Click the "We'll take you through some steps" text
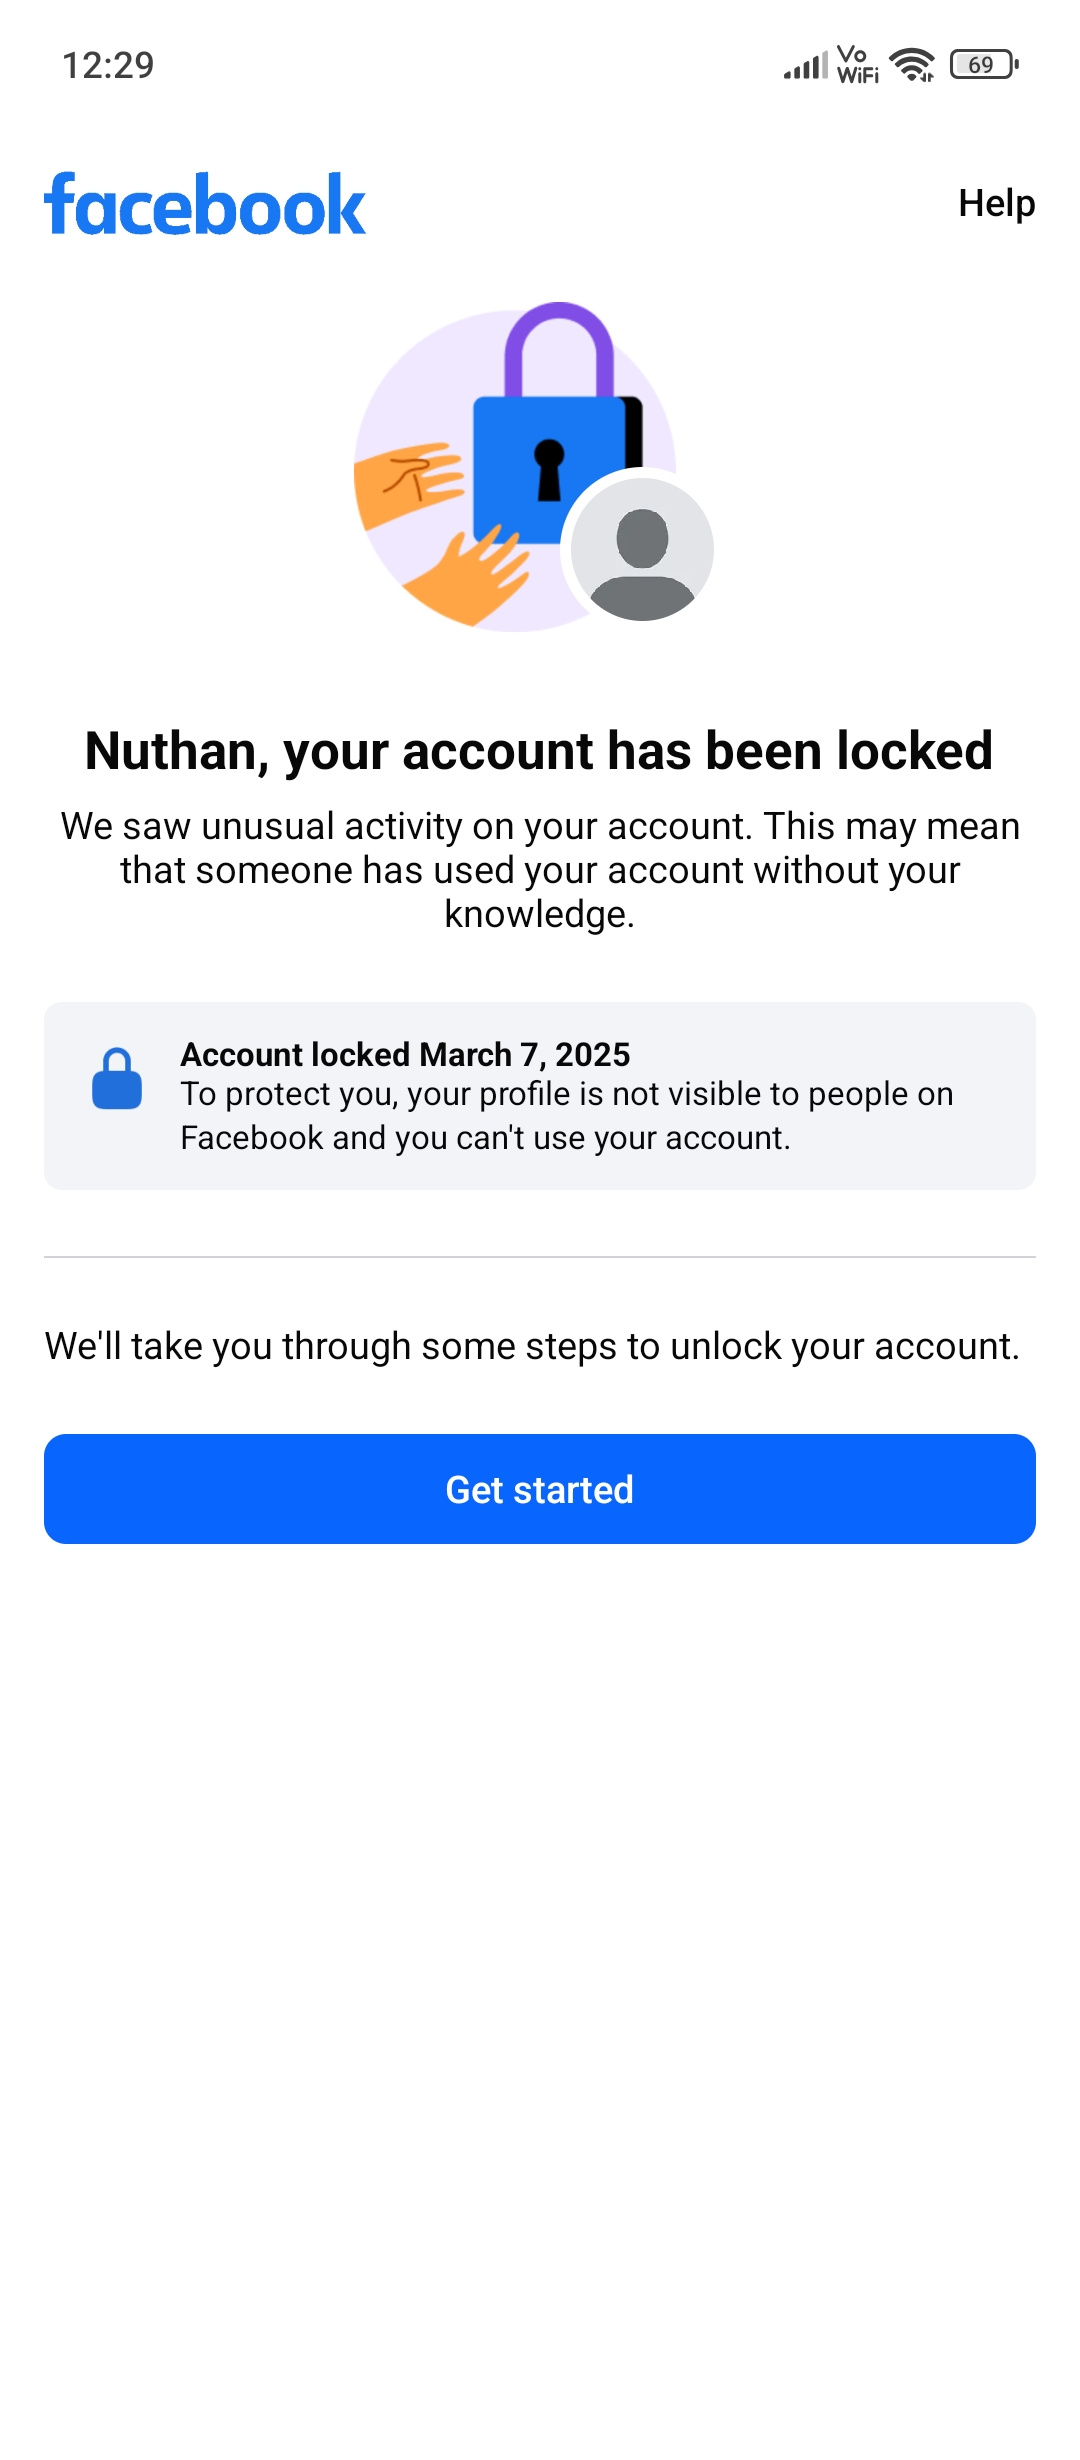The width and height of the screenshot is (1080, 2460). point(532,1346)
